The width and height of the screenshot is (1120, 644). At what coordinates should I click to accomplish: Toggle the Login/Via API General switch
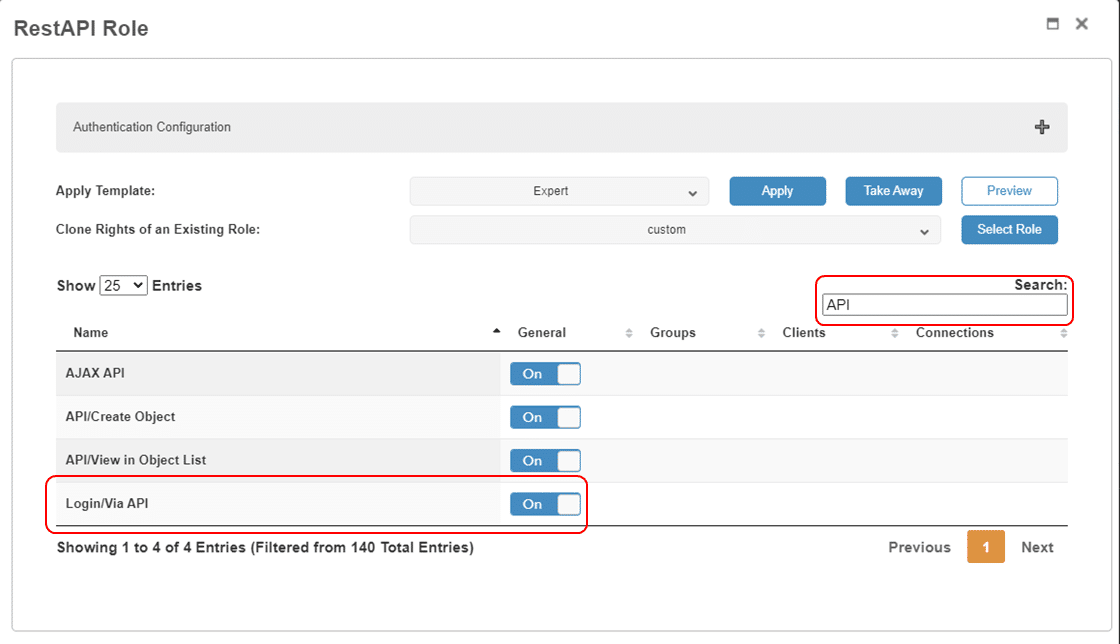[545, 504]
